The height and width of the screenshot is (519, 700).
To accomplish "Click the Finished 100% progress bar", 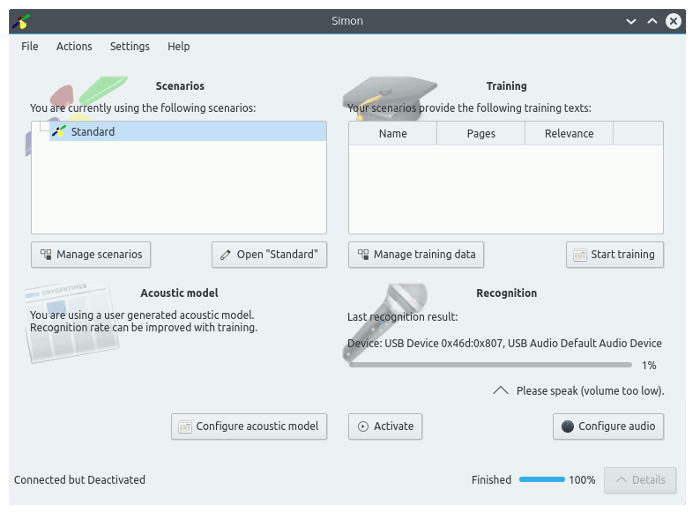I will coord(542,480).
